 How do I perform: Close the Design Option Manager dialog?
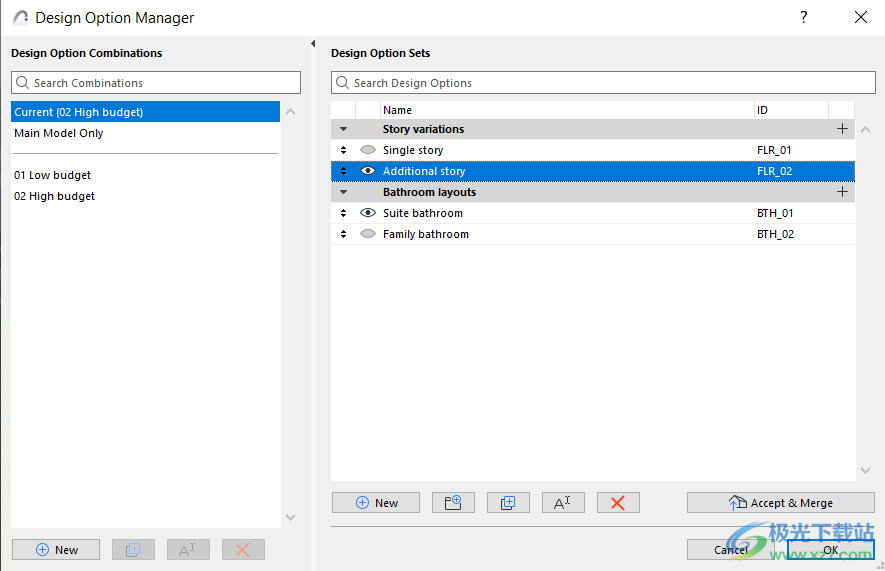861,17
